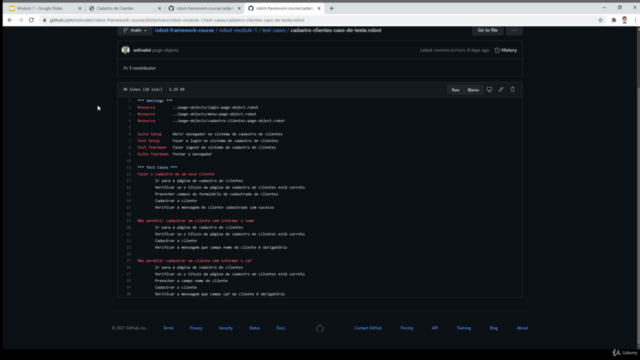Open the robot-framework-course breadcrumb link

184,30
